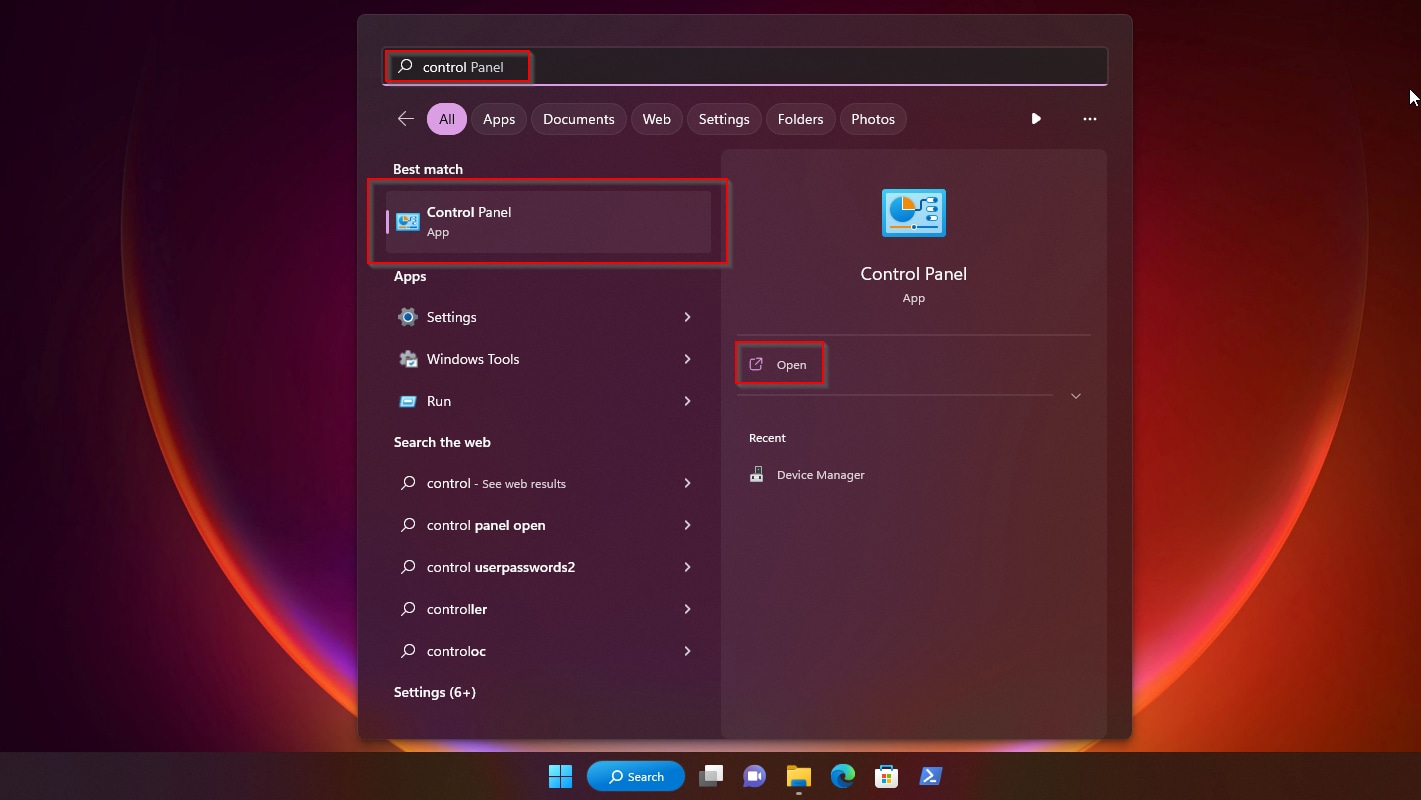Click the magnifier icon in the search box
This screenshot has width=1421, height=800.
pyautogui.click(x=405, y=67)
